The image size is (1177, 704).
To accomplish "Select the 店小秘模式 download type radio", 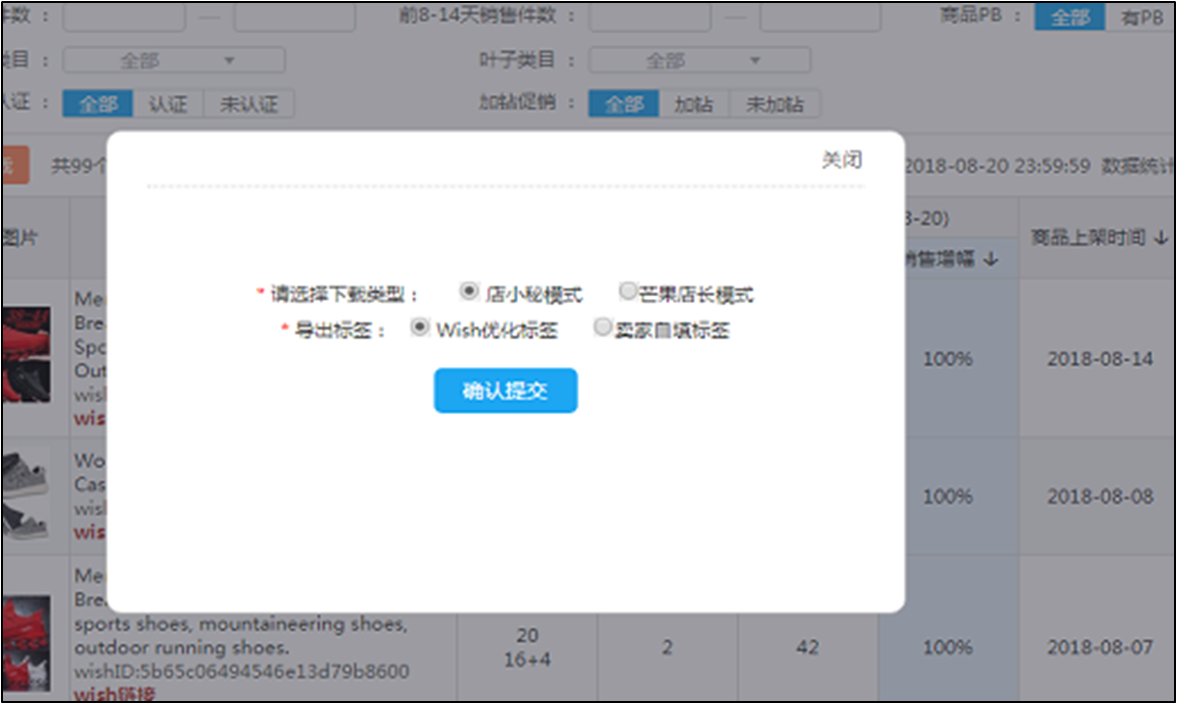I will click(x=468, y=292).
